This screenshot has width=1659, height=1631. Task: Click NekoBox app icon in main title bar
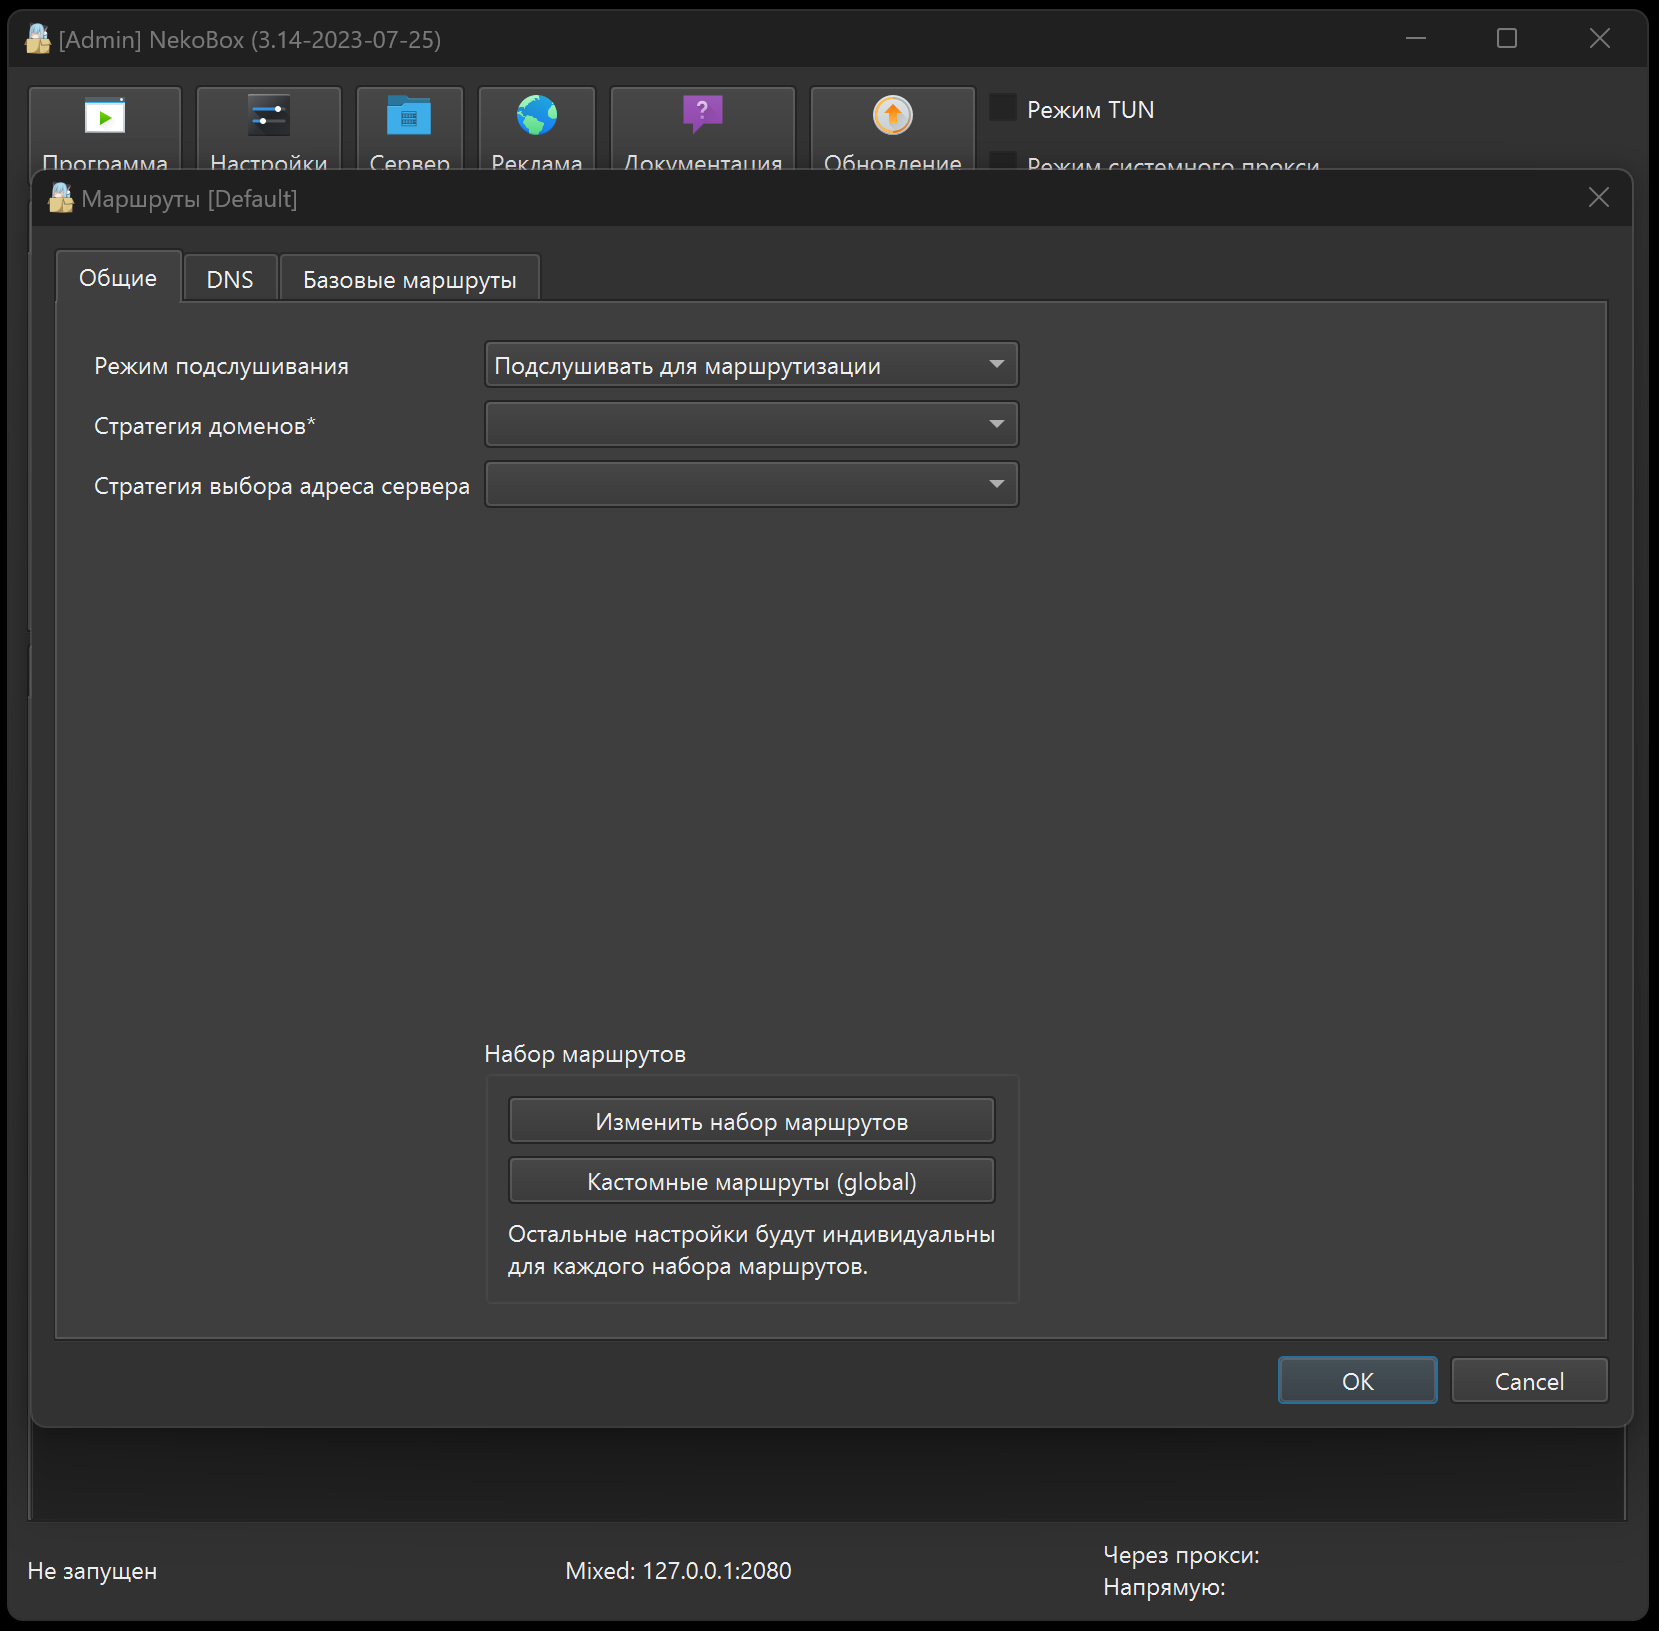tap(38, 40)
